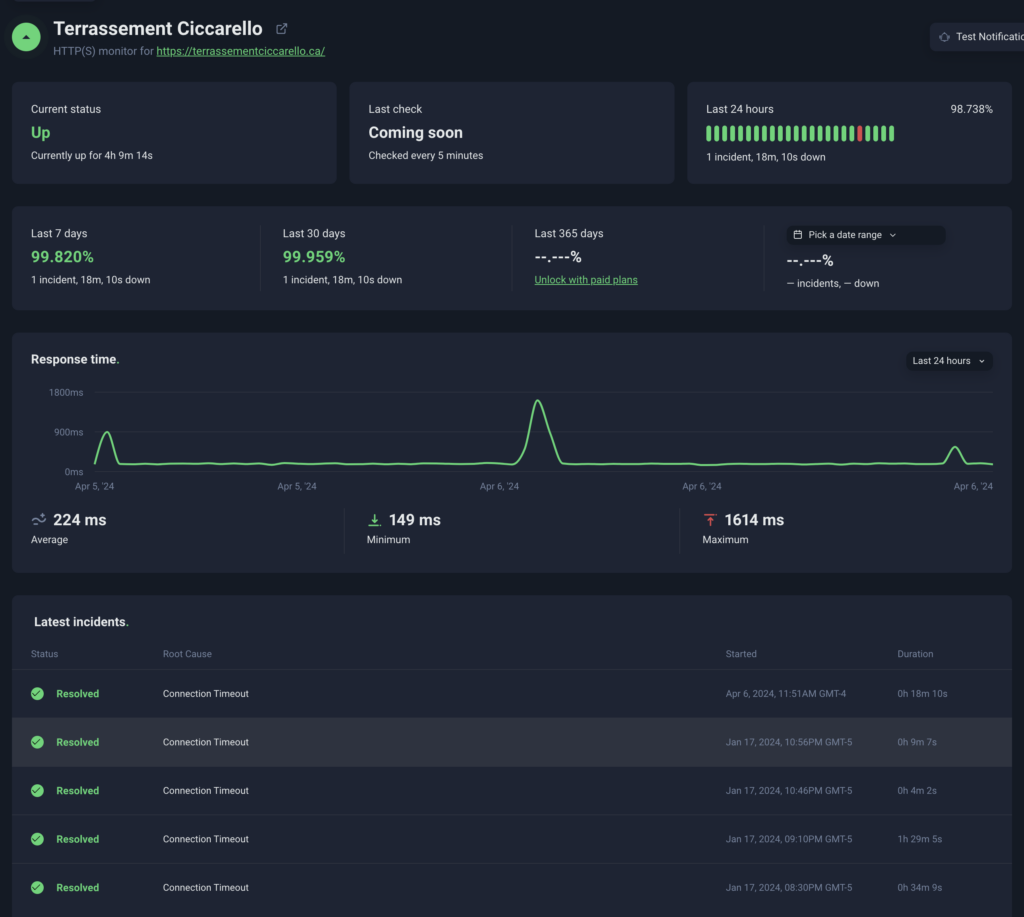Select incident started Jan 17, 10:56PM
This screenshot has width=1024, height=917.
coord(788,742)
